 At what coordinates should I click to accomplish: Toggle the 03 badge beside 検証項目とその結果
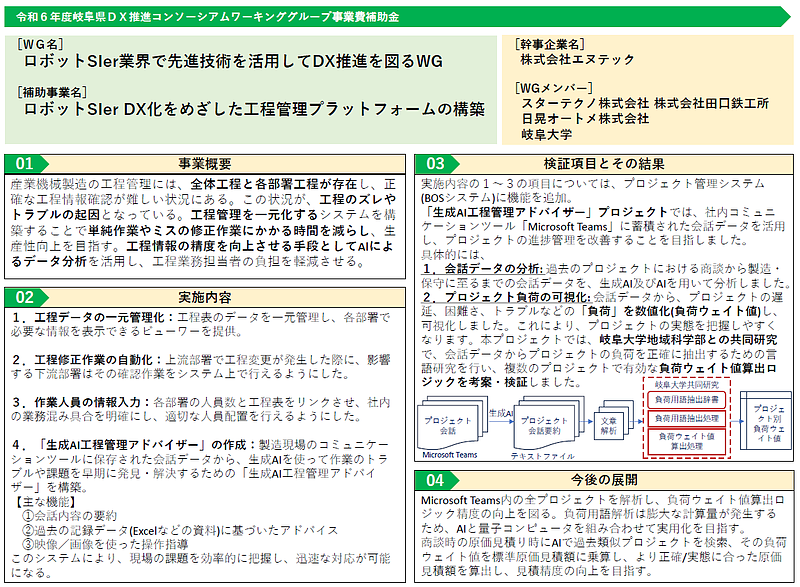pyautogui.click(x=438, y=163)
